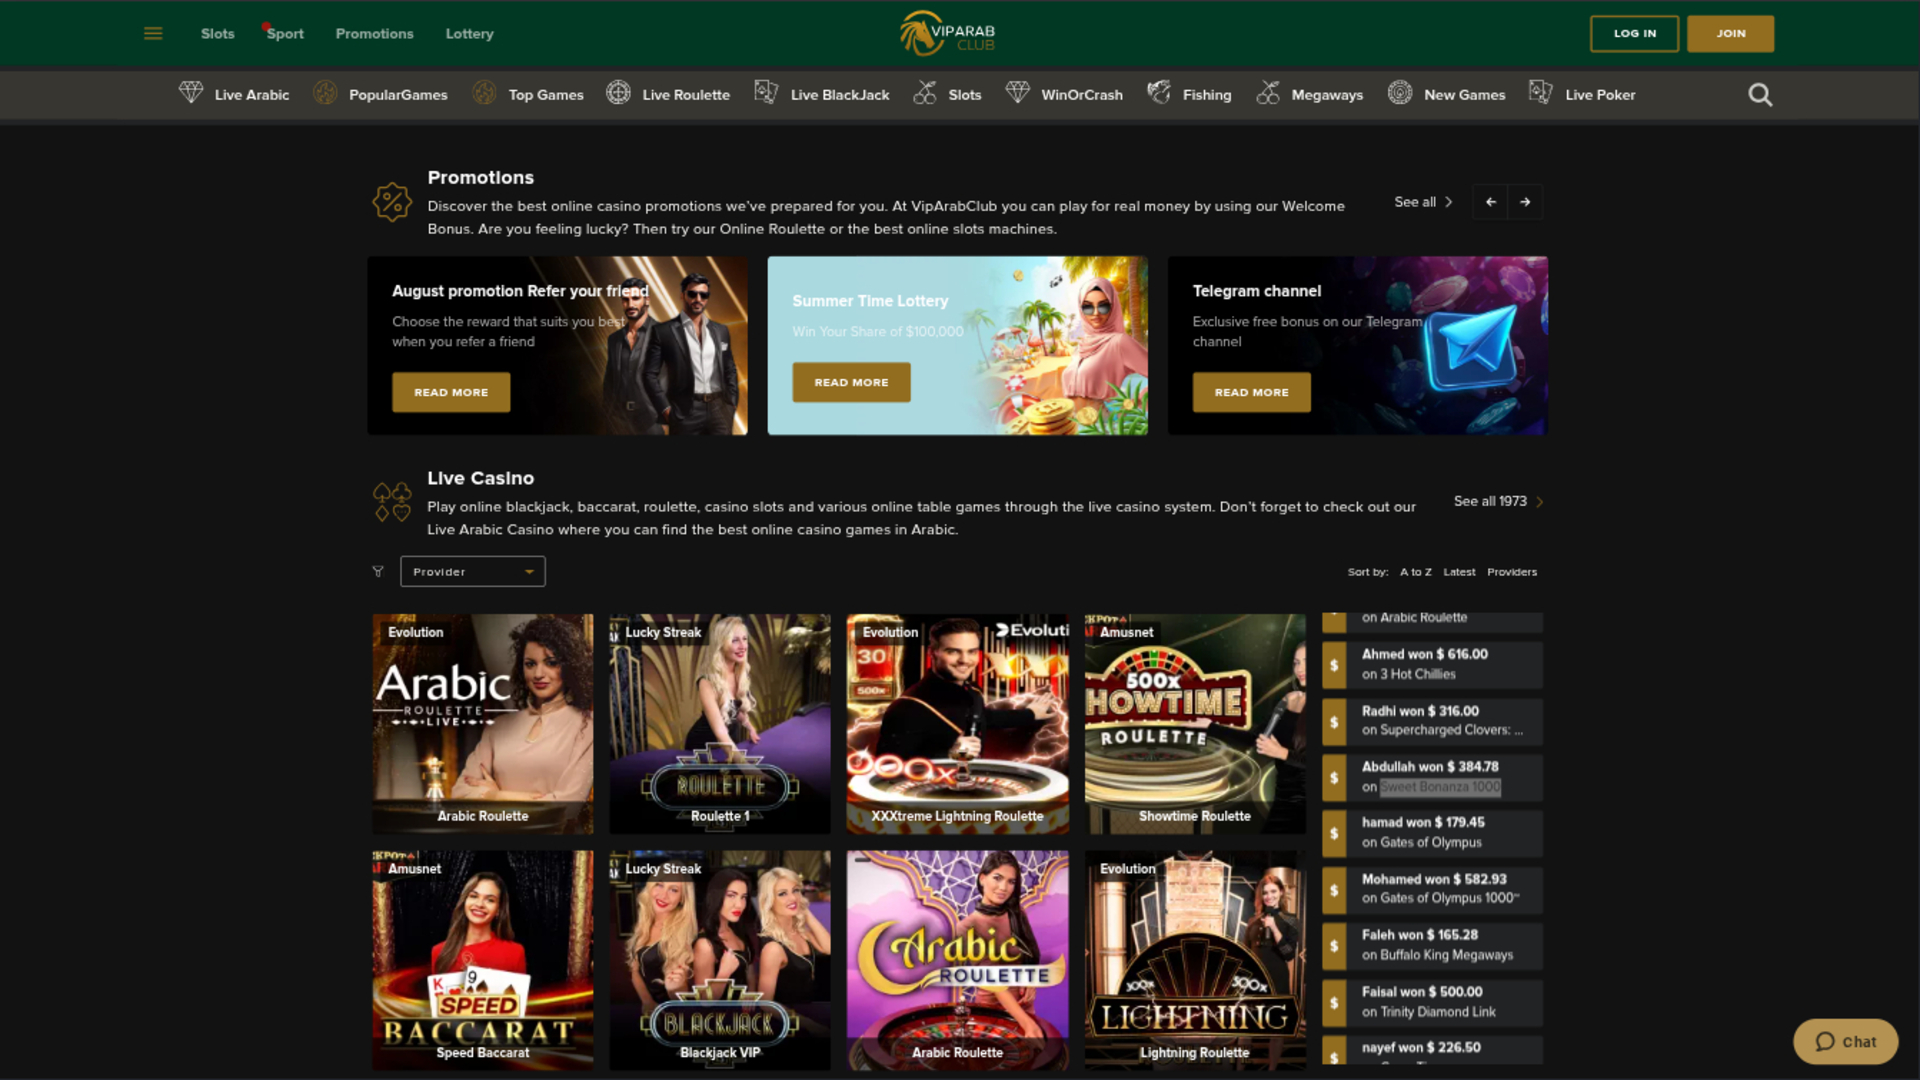Open the New Games category icon
Screen dimensions: 1920x1080
(x=1399, y=92)
